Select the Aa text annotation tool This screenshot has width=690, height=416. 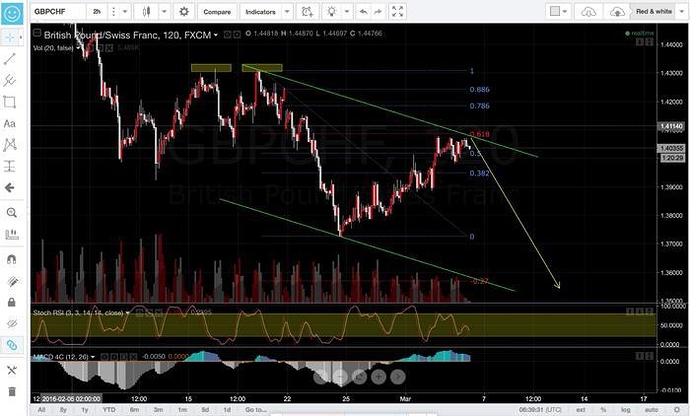[x=10, y=124]
